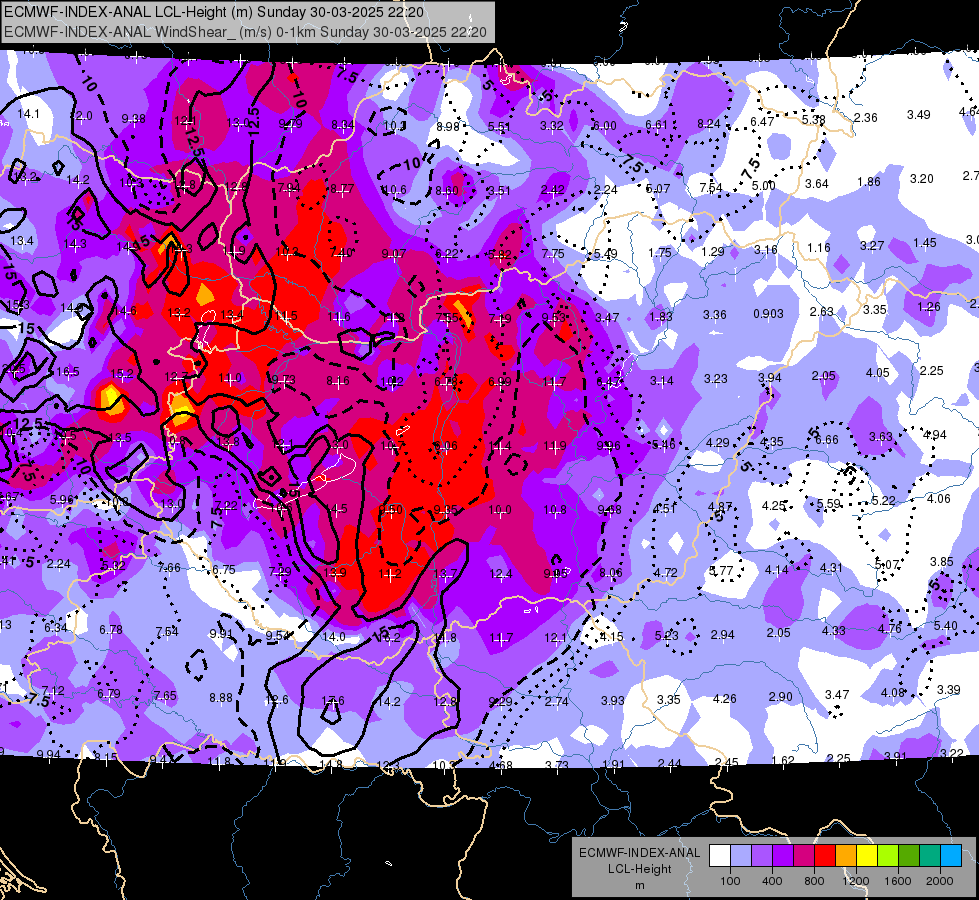Click the wind shear value "0.903"
The height and width of the screenshot is (900, 979).
[x=768, y=314]
